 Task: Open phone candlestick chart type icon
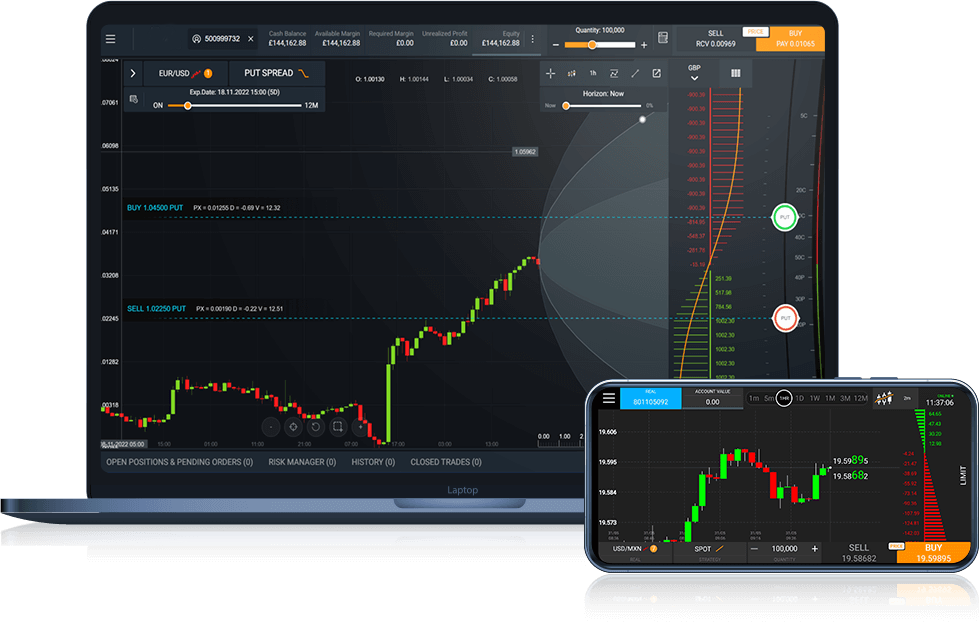(884, 398)
